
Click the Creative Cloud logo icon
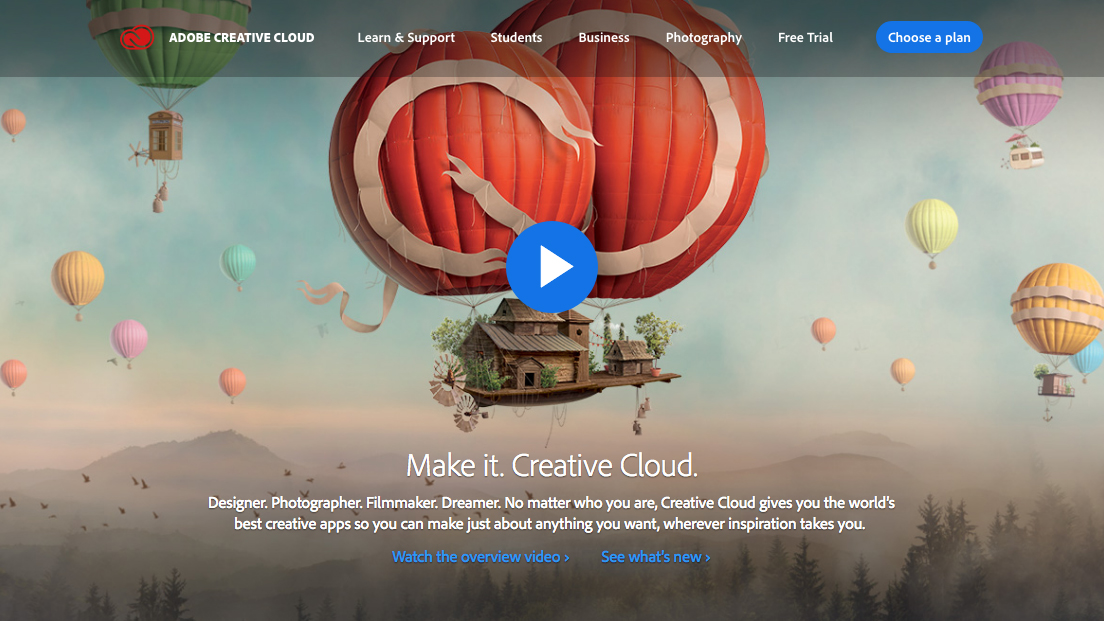(x=137, y=37)
